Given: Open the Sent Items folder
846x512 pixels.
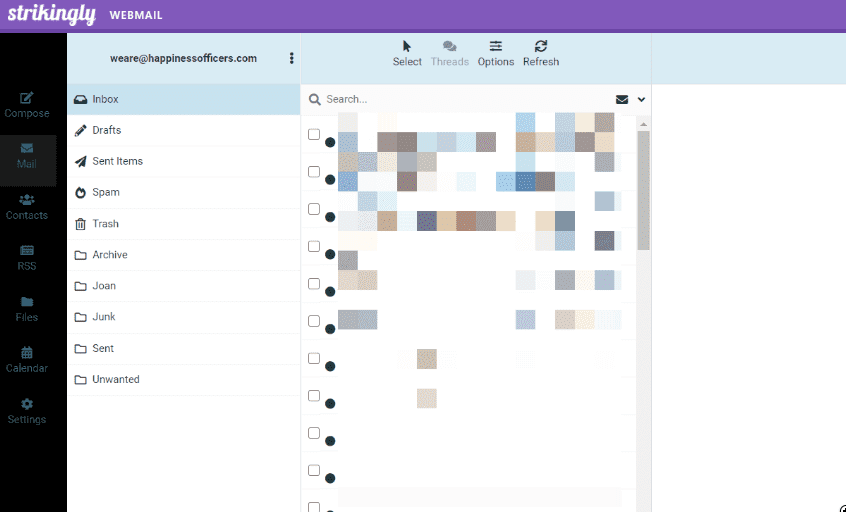Looking at the screenshot, I should [184, 161].
